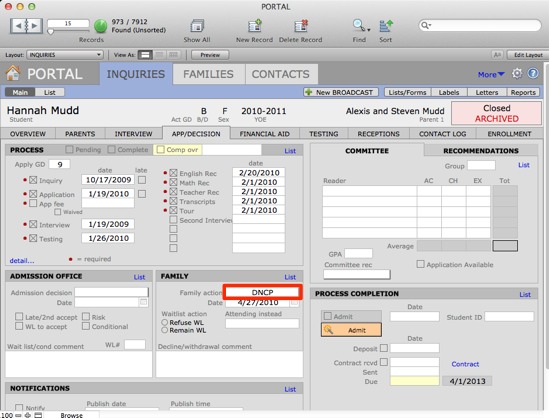
Task: Click the New BROADCAST button
Action: click(x=341, y=92)
